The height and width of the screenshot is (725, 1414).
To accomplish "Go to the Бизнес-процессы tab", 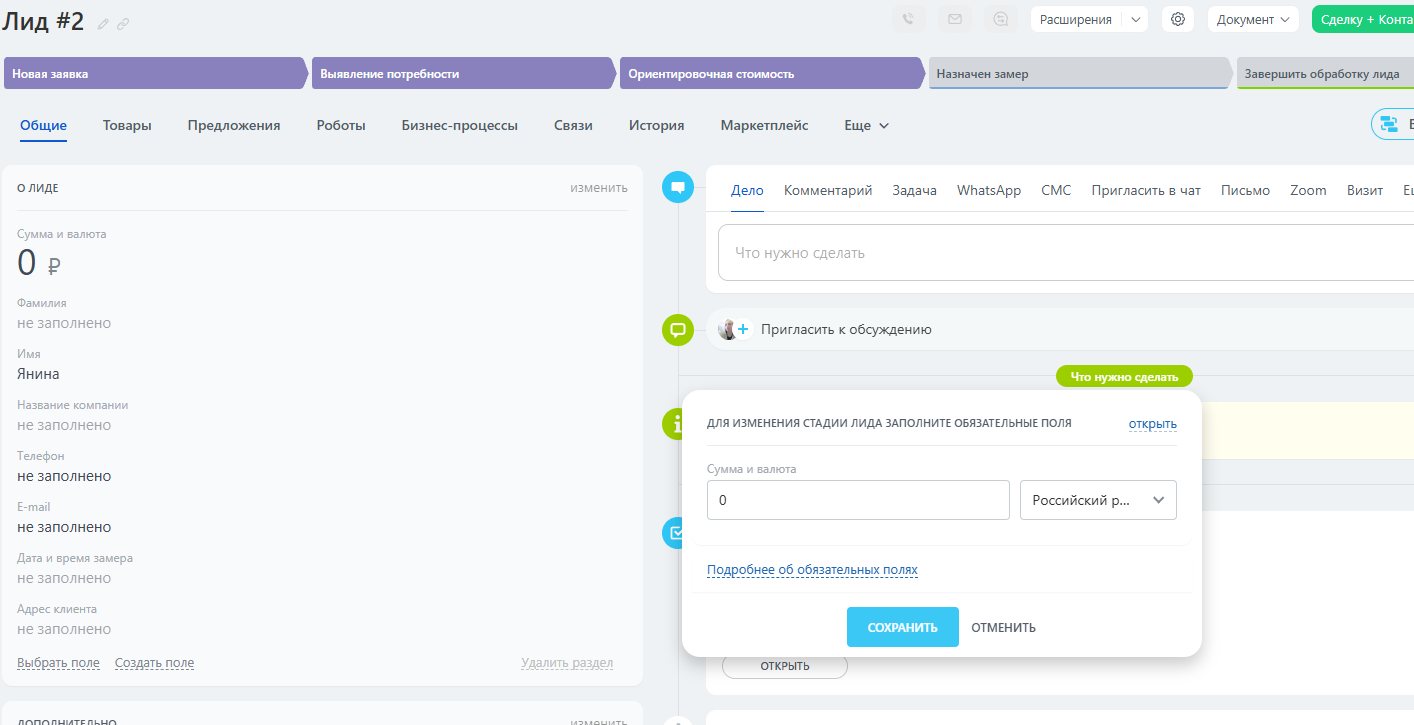I will coord(460,126).
